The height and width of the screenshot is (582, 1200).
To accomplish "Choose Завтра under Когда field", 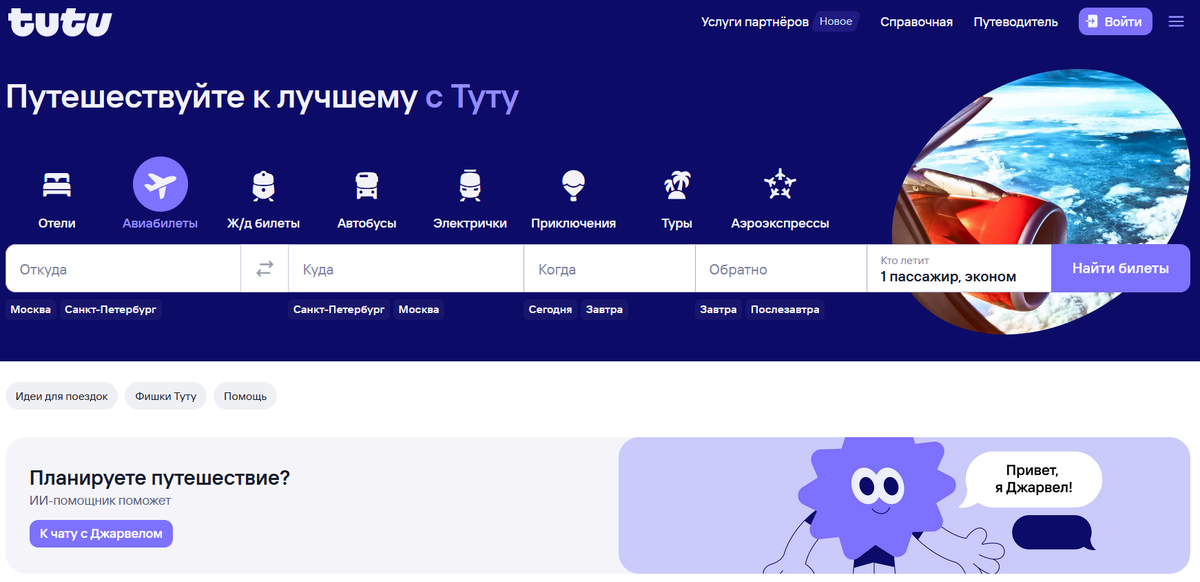I will pos(605,310).
